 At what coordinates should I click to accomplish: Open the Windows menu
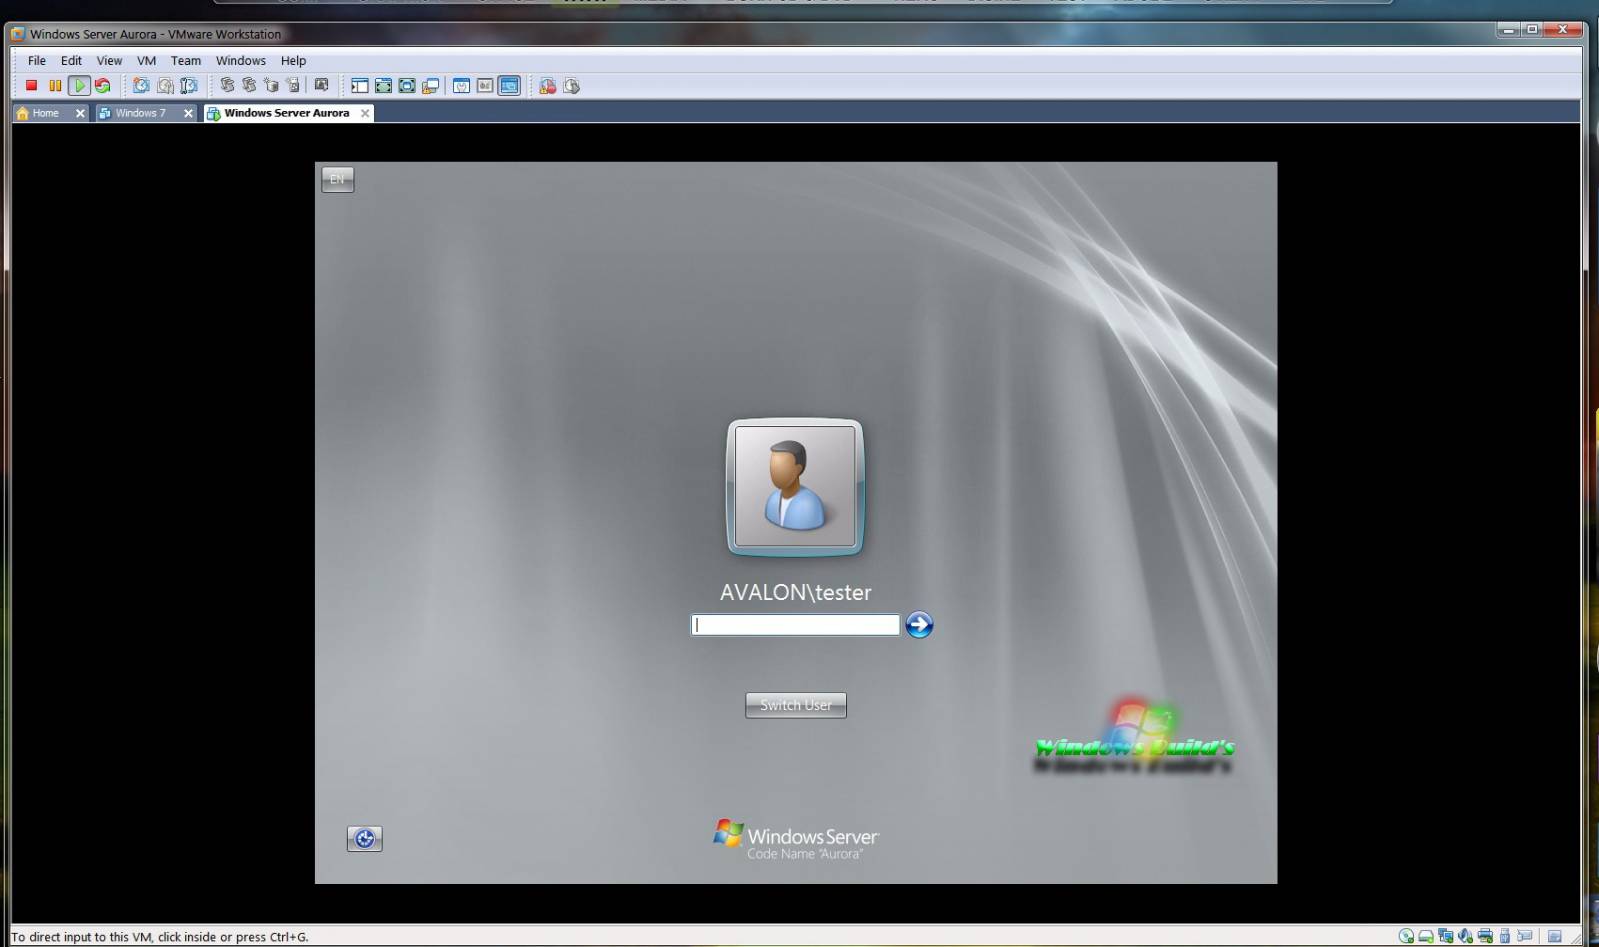[x=241, y=60]
